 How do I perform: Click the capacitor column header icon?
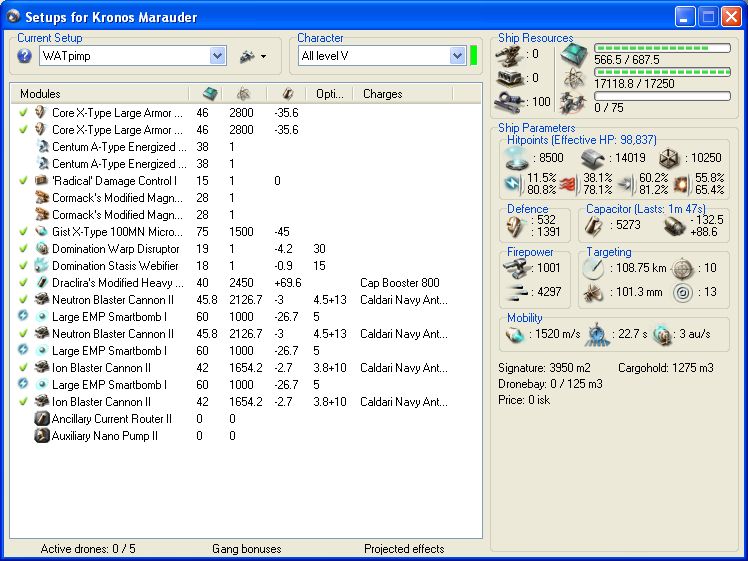pos(288,94)
